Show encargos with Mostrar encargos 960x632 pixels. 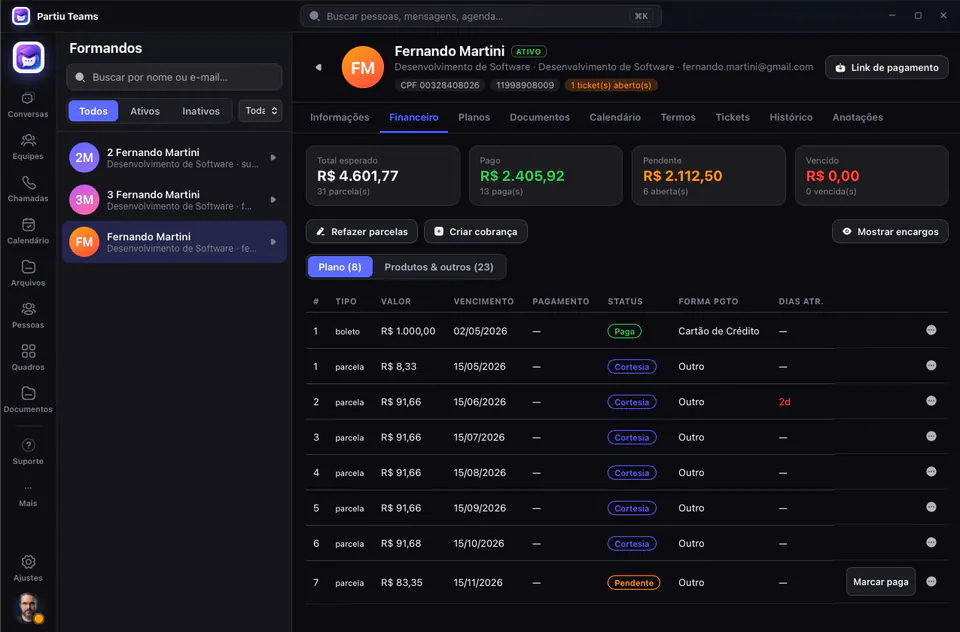pos(890,231)
